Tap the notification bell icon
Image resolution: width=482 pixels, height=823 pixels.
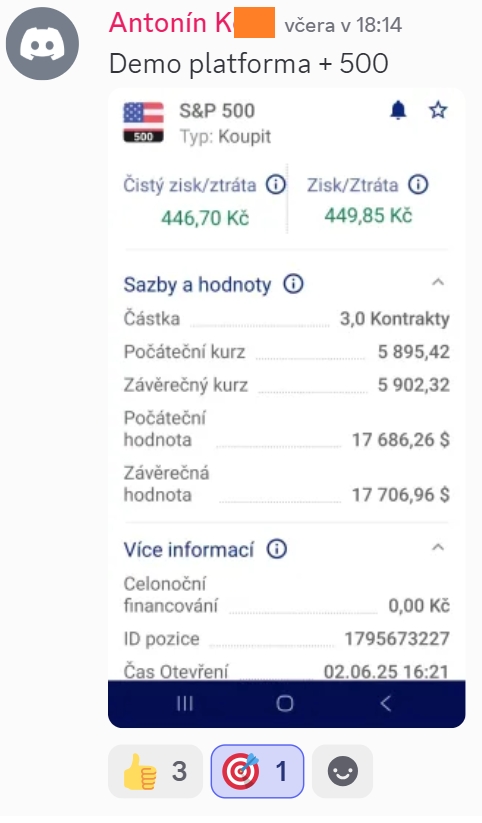coord(399,110)
